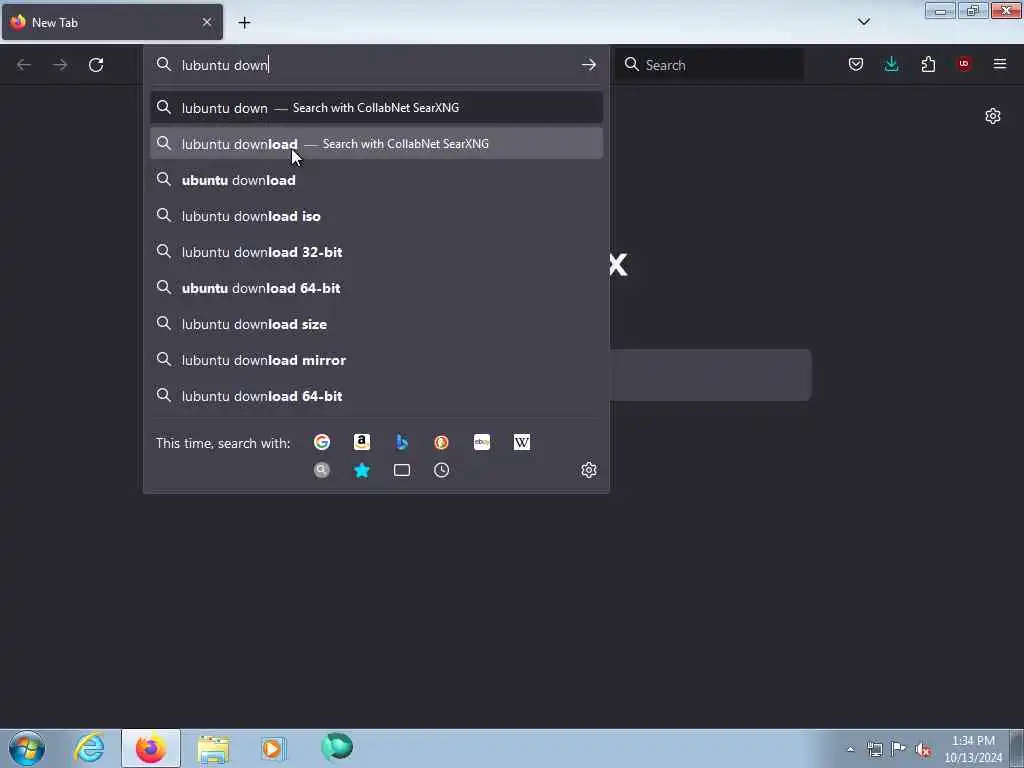Open the Windows Start menu orb

click(27, 748)
